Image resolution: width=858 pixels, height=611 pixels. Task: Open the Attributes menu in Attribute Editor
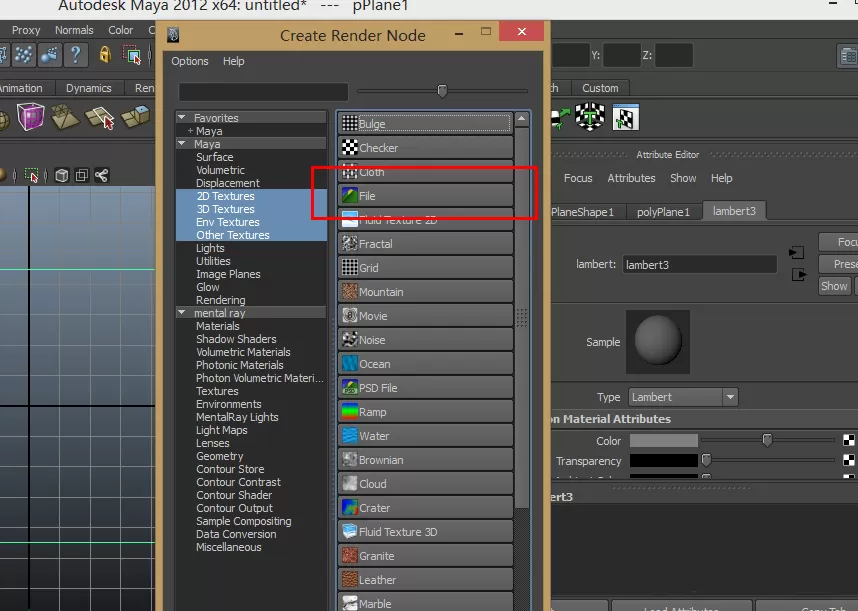coord(631,178)
